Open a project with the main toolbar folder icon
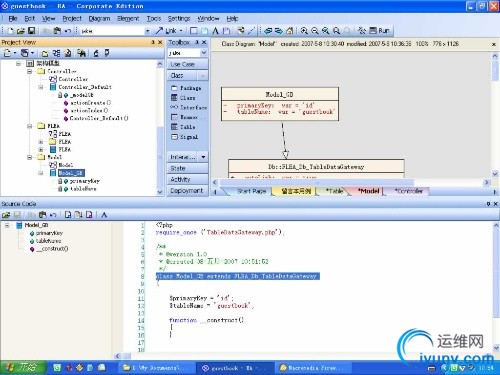 [21, 31]
